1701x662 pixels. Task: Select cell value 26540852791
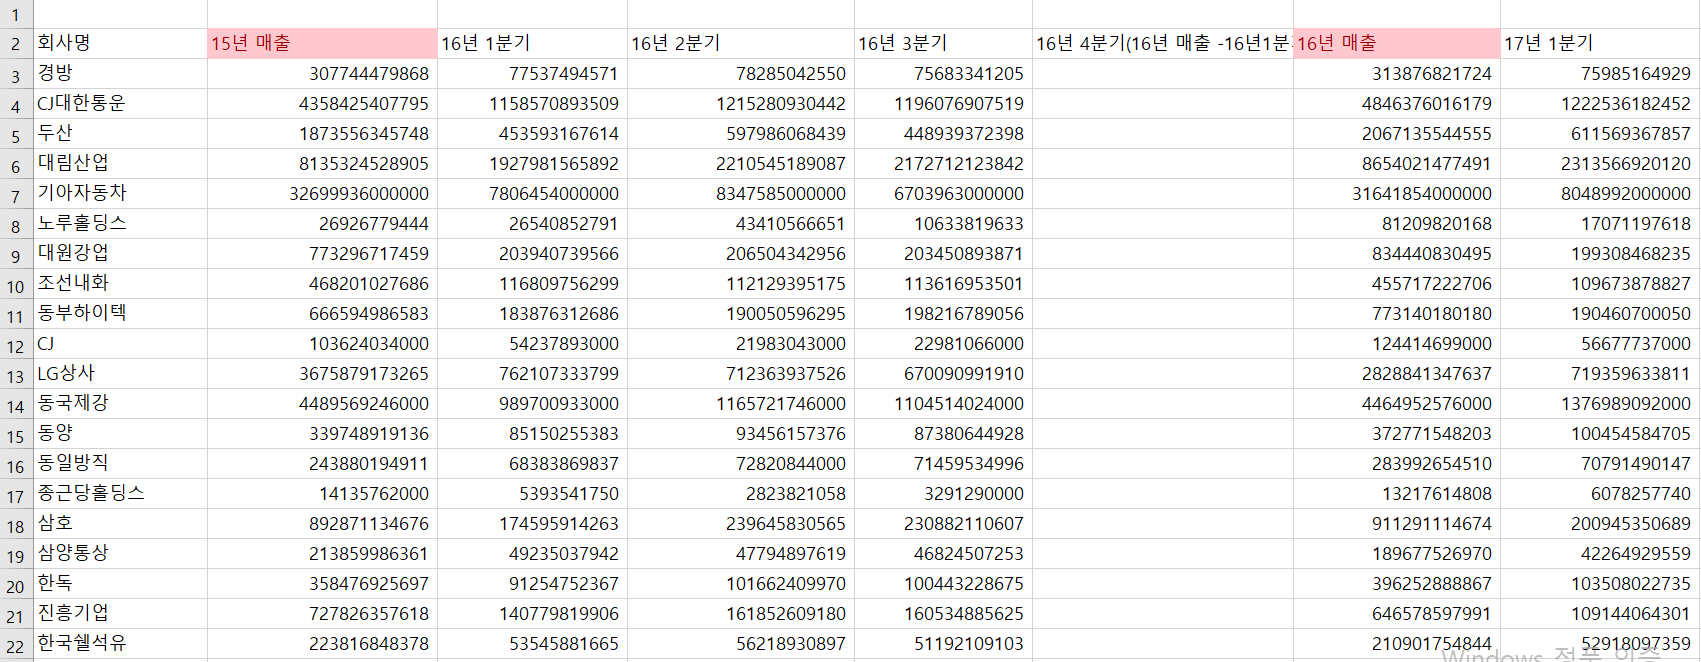coord(532,223)
